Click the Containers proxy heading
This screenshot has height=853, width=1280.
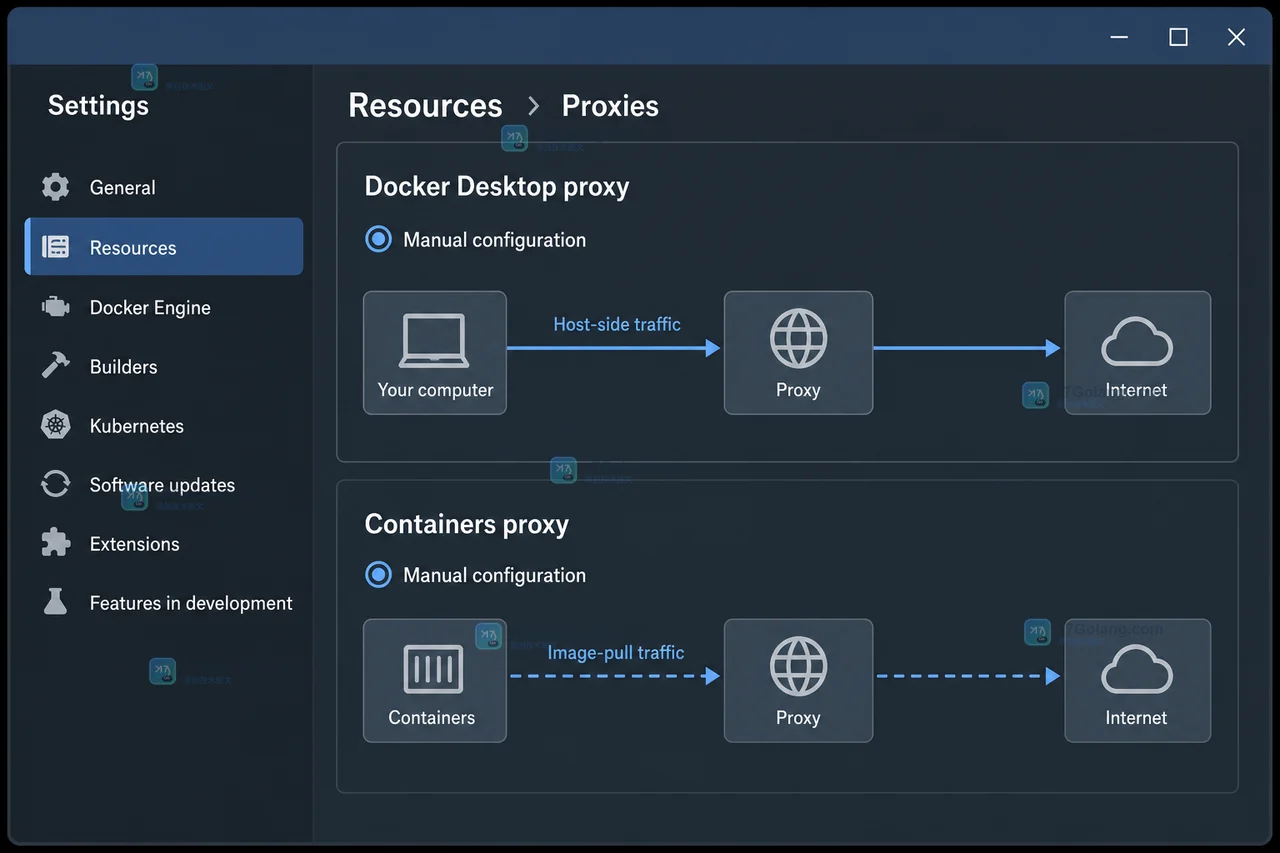coord(467,524)
